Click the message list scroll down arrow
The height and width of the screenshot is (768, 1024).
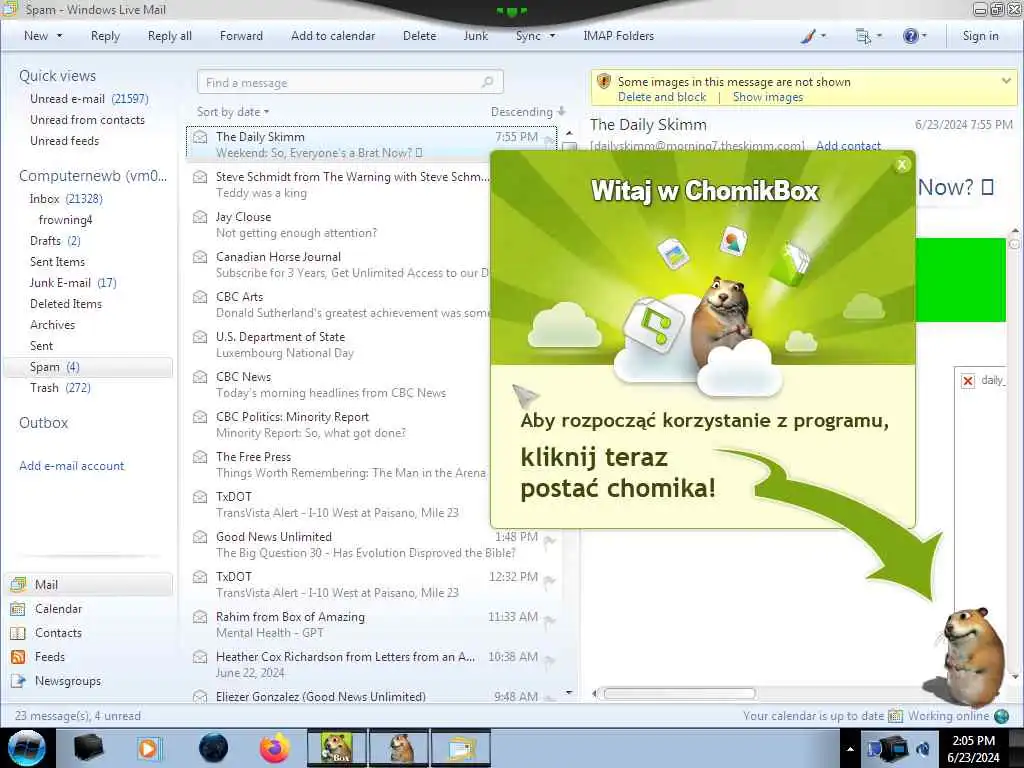coord(569,692)
